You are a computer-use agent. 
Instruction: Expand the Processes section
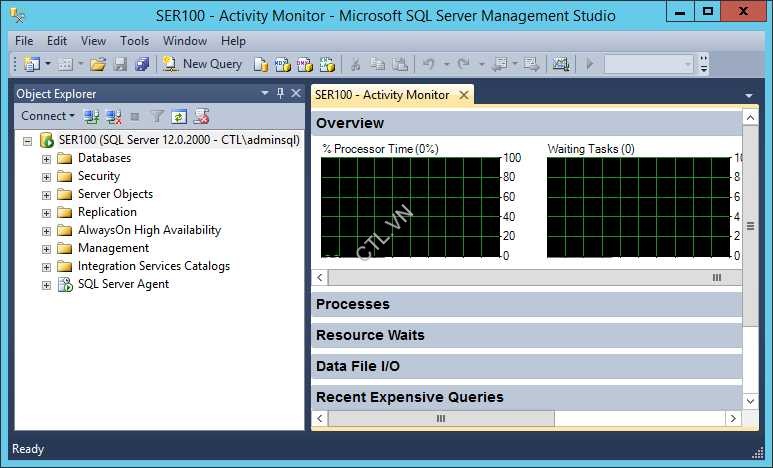click(x=527, y=304)
